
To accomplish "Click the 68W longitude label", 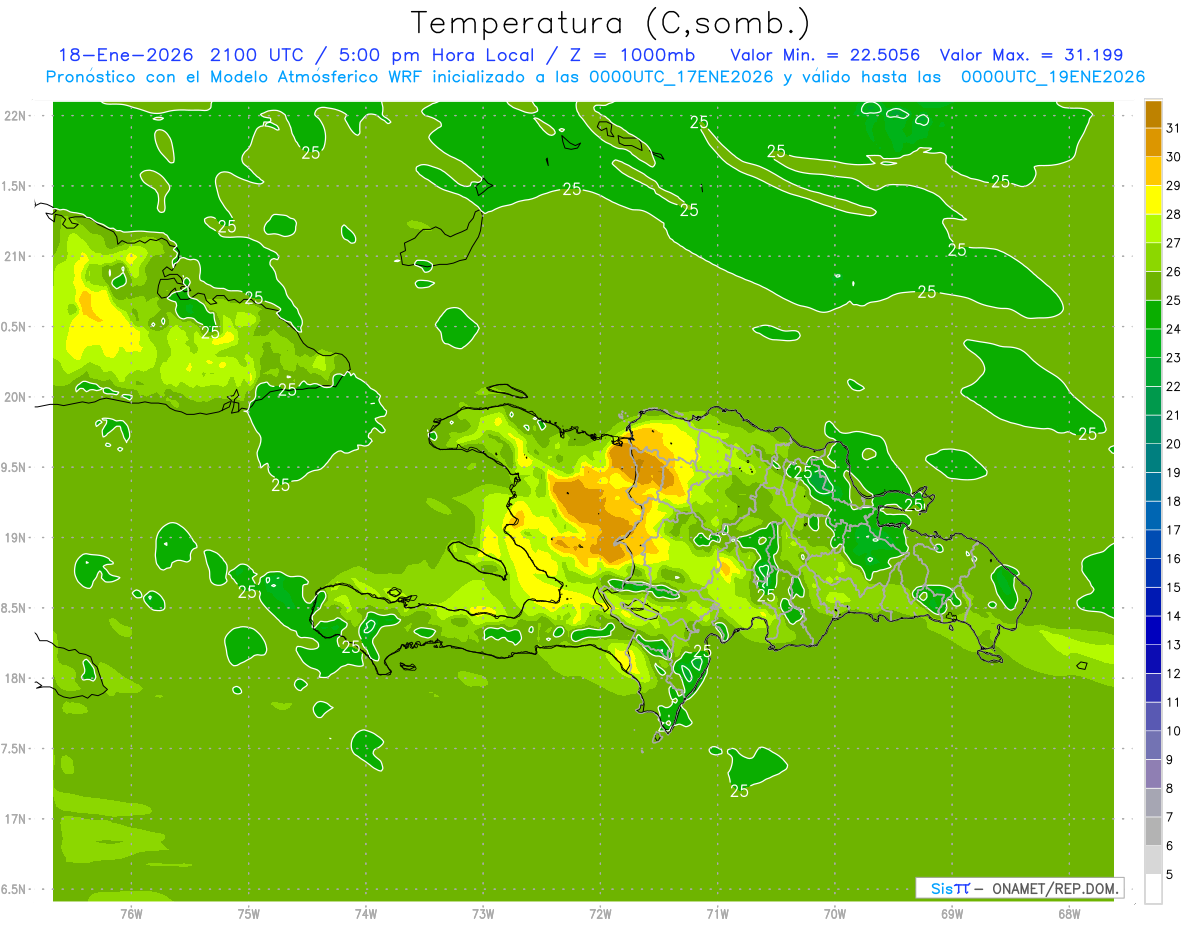I will click(1069, 914).
